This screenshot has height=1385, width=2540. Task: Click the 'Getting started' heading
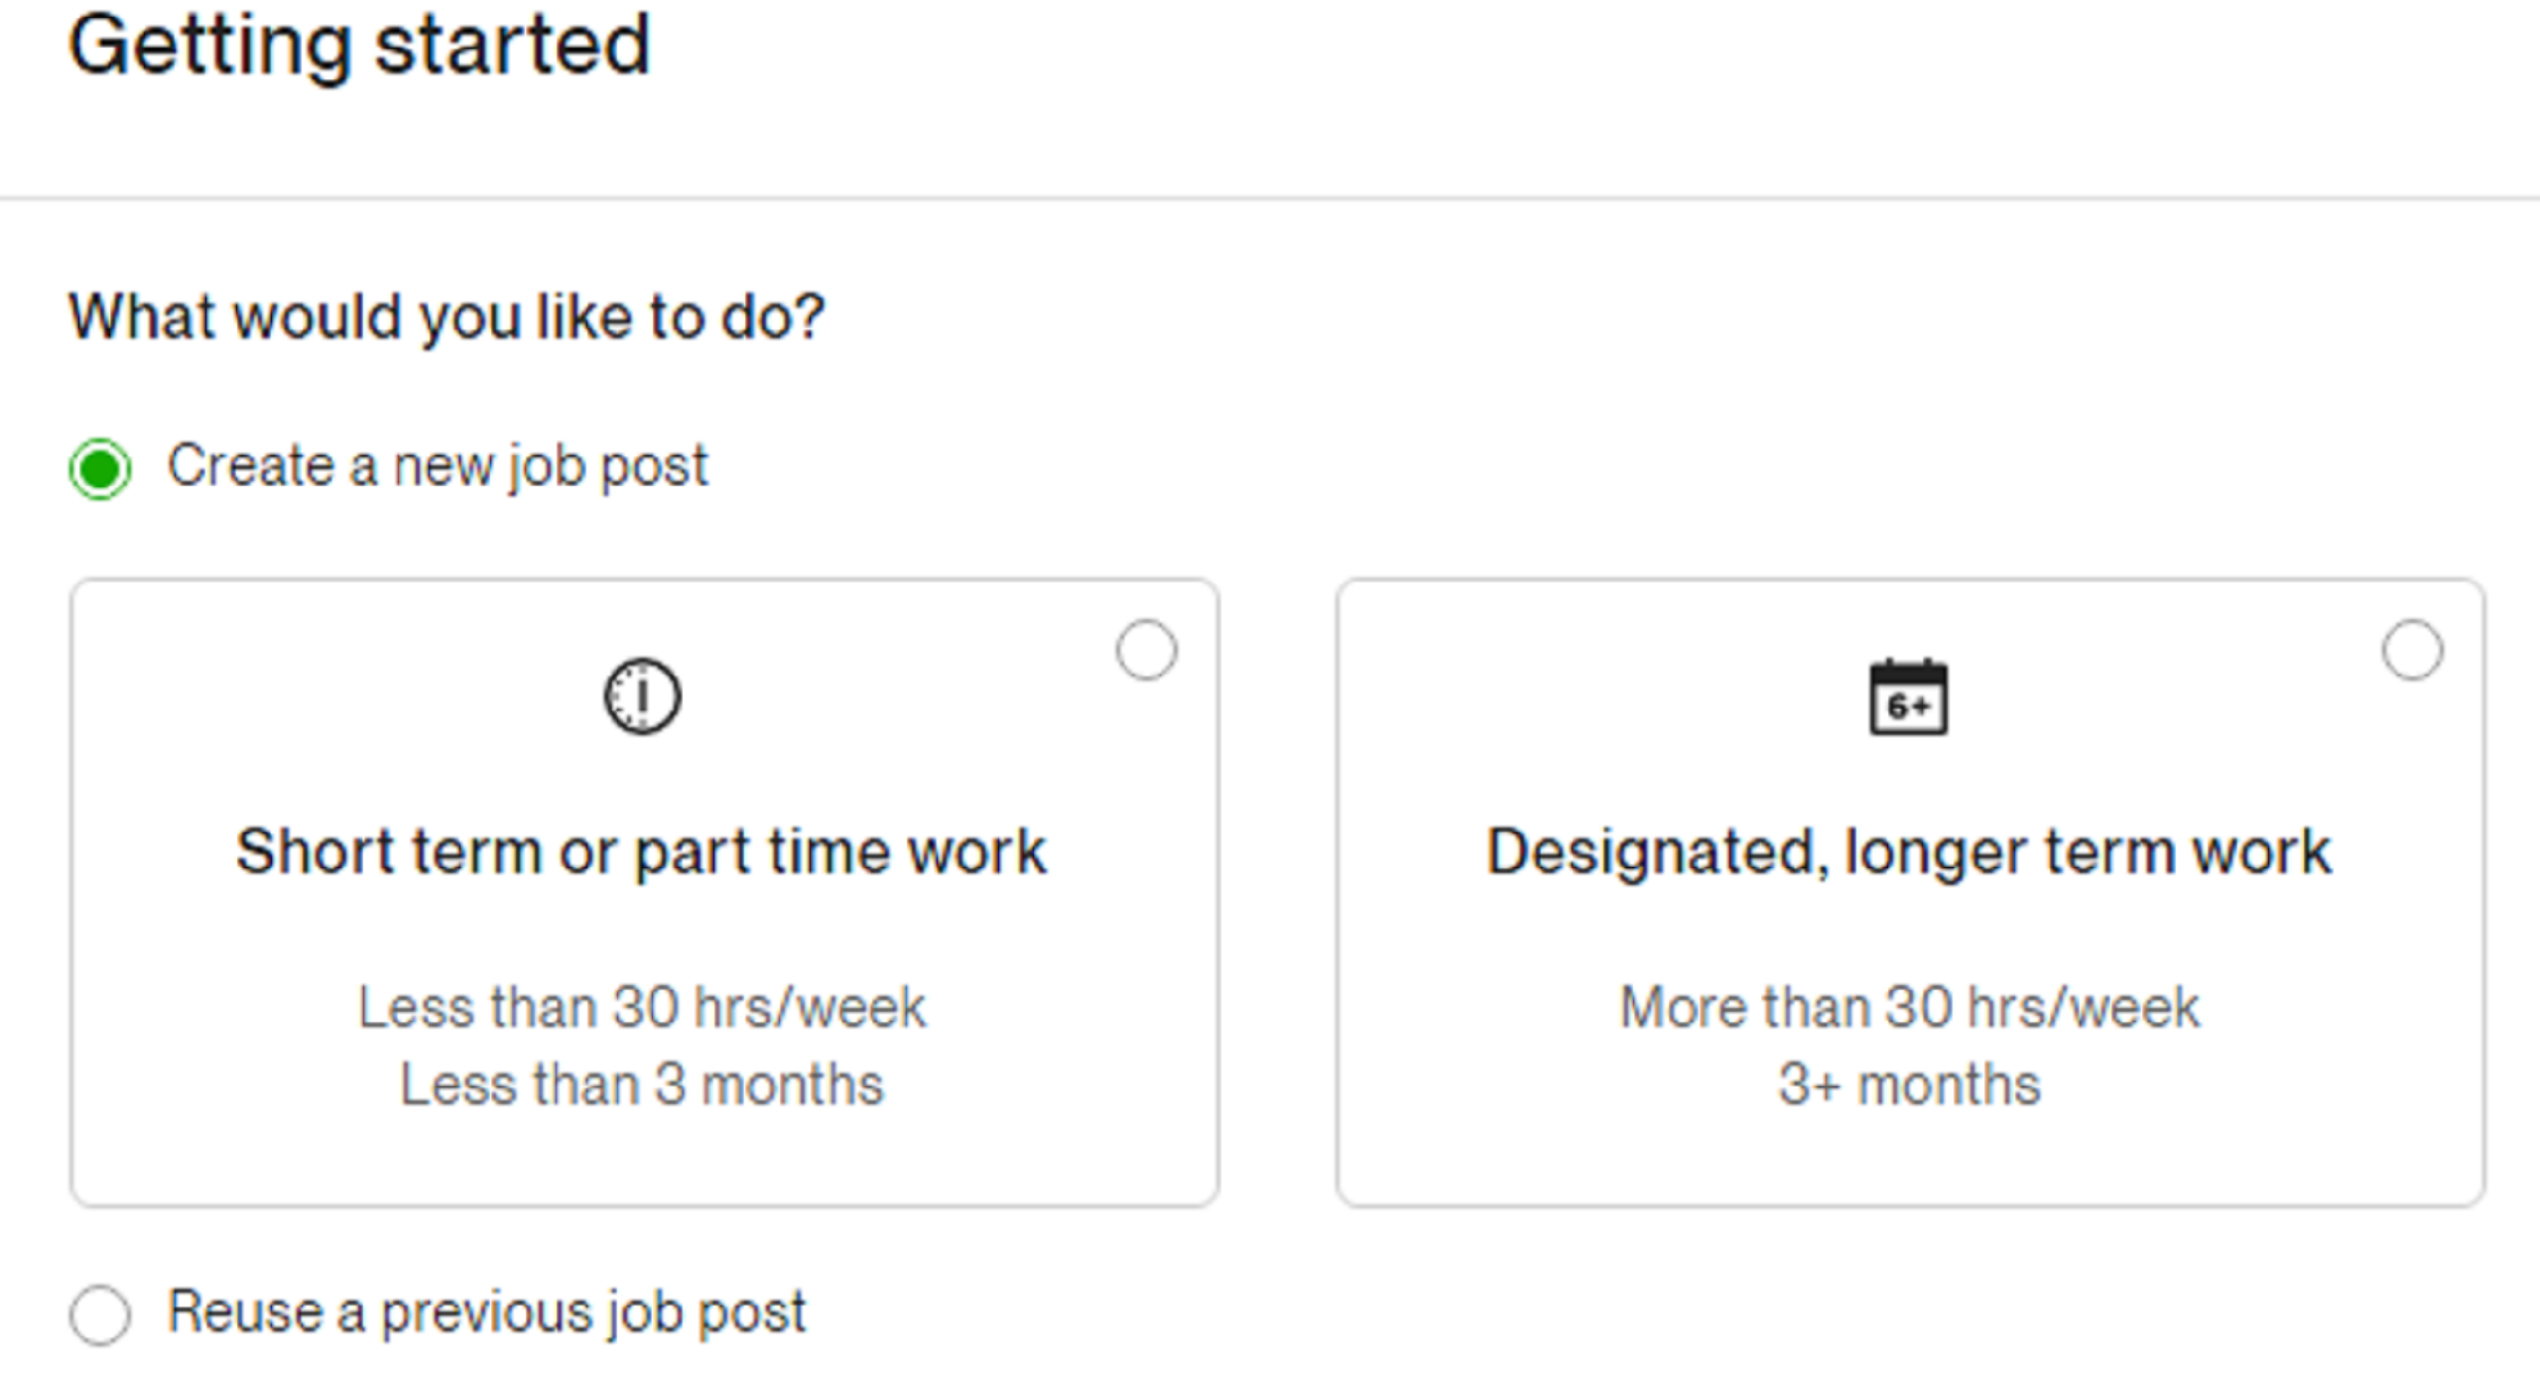(x=360, y=46)
